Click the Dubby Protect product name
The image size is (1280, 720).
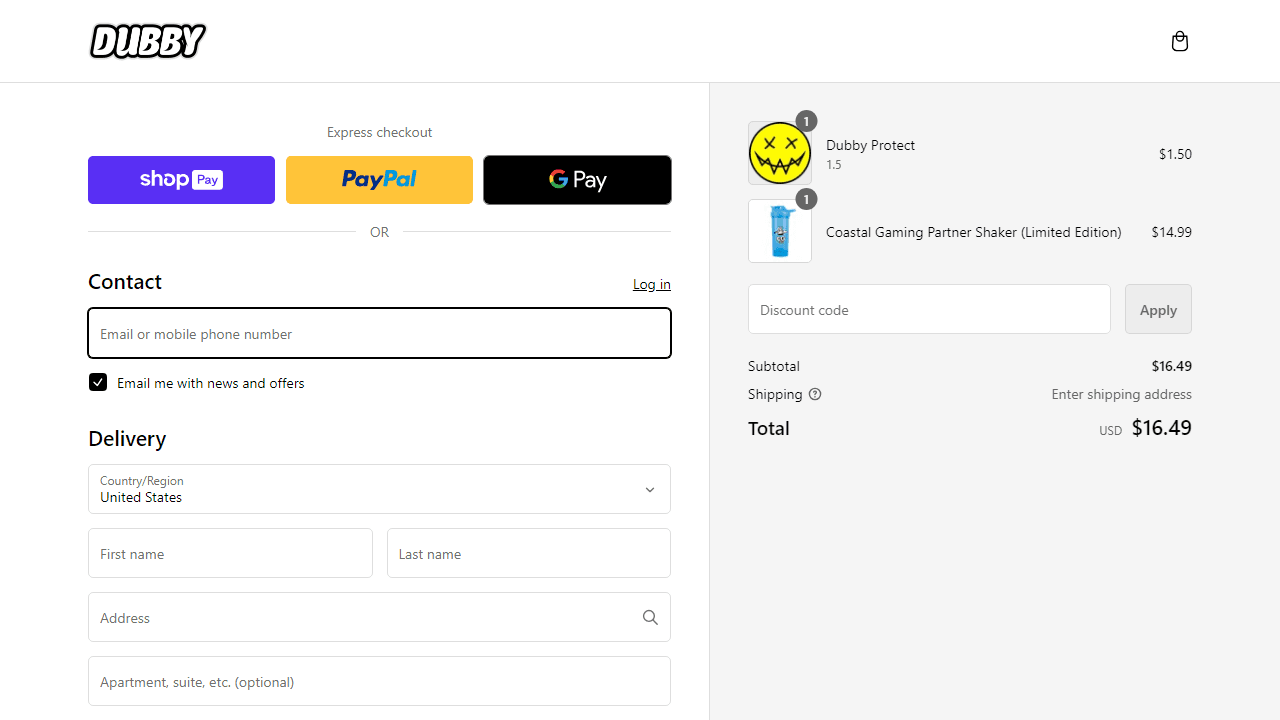coord(870,145)
